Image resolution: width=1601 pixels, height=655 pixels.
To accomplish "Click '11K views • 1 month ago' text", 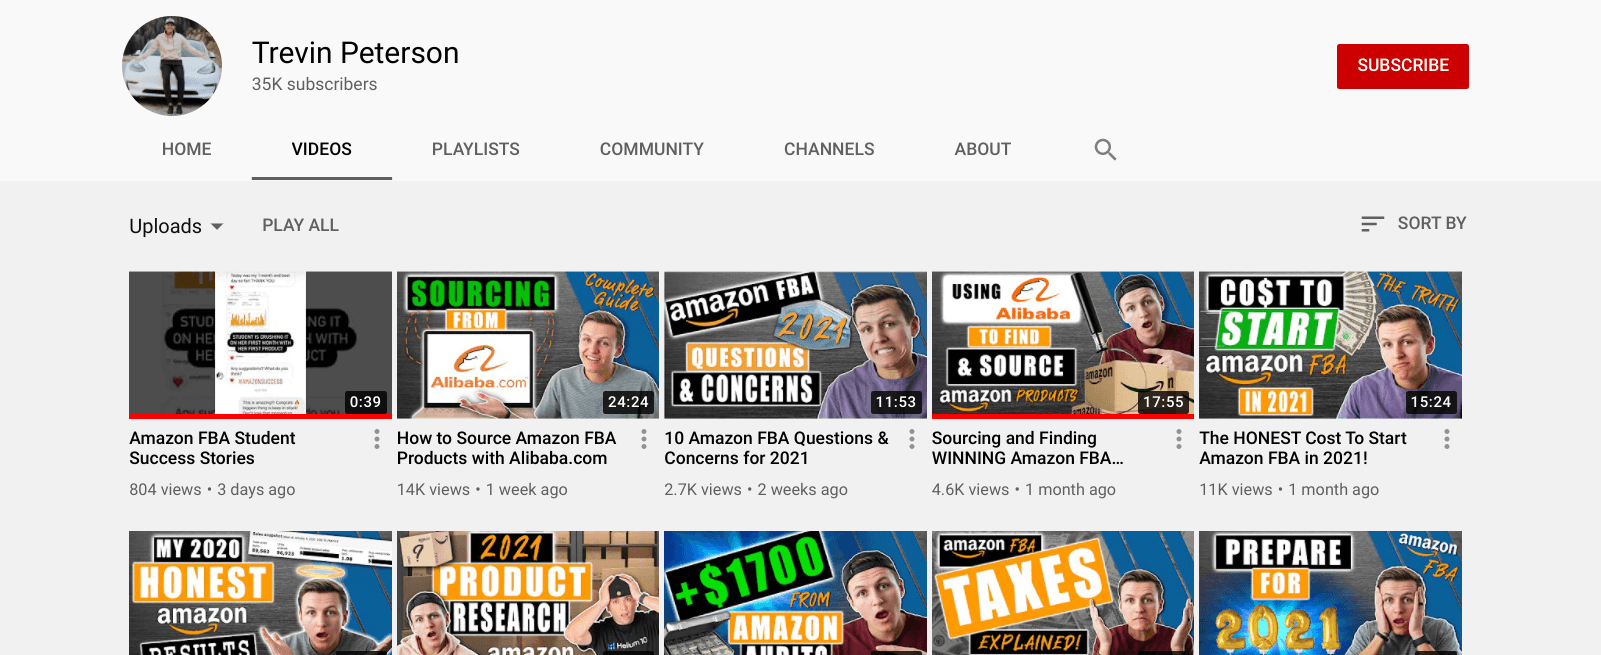I will 1289,490.
